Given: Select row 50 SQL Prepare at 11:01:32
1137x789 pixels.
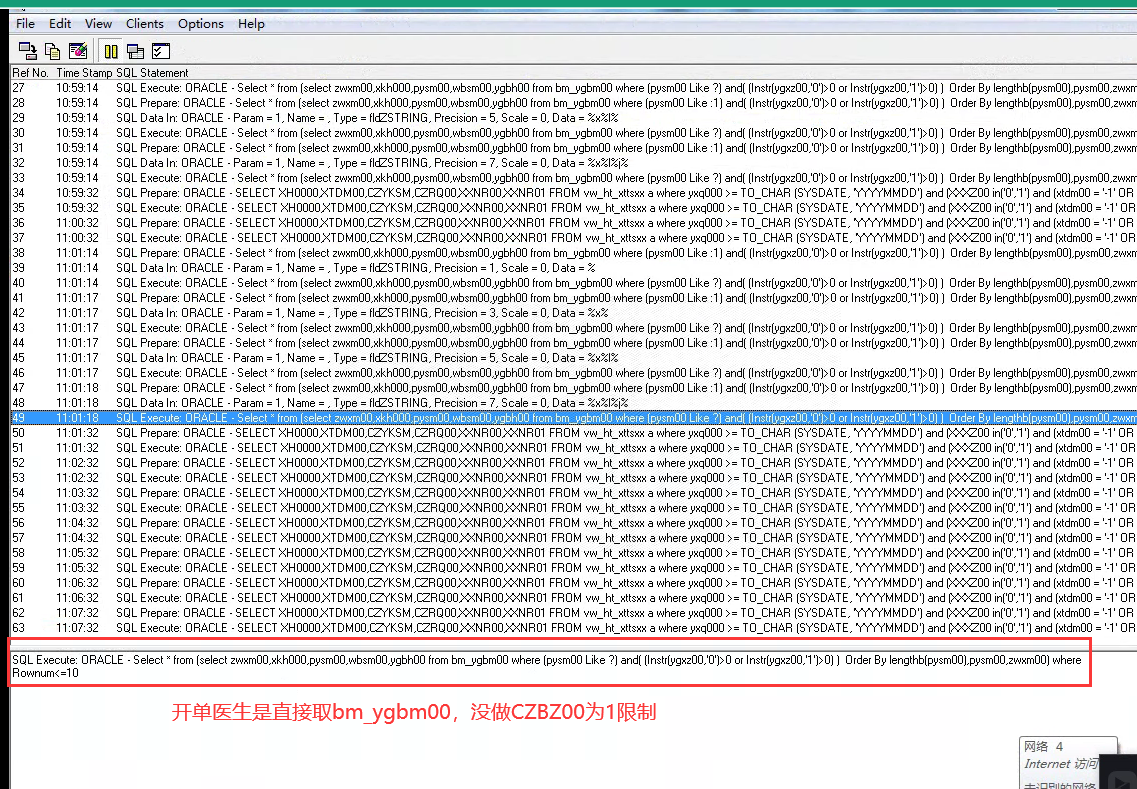Looking at the screenshot, I should [574, 432].
